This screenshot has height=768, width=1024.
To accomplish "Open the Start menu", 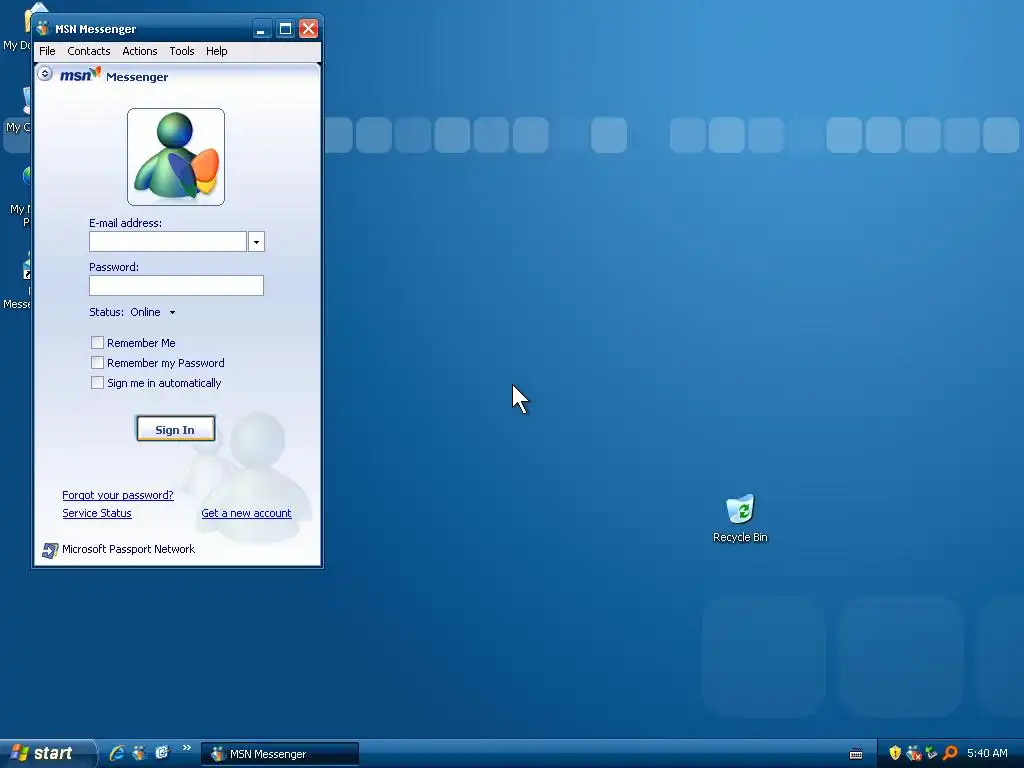I will tap(48, 753).
